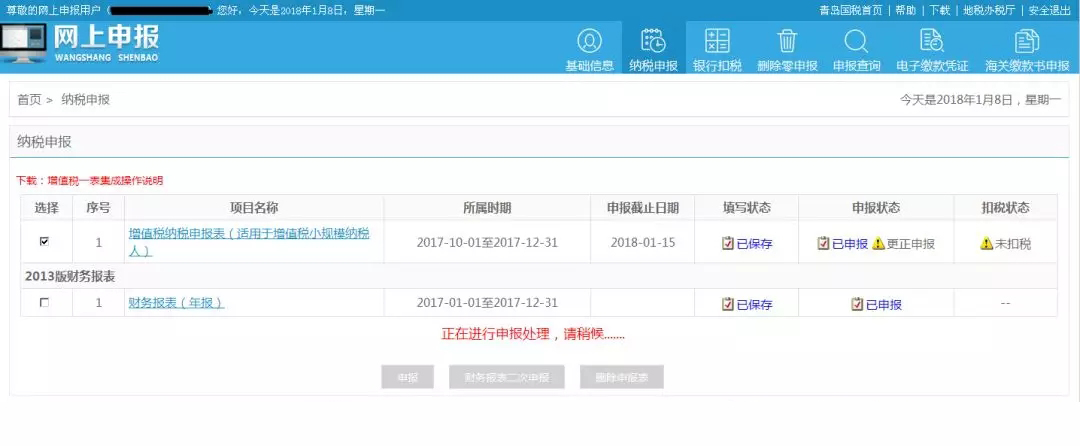Click 所属时期 column header
1080x446 pixels.
pos(487,208)
